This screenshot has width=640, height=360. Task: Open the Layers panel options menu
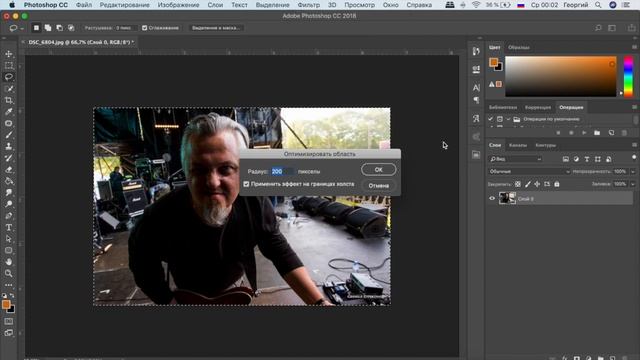click(x=634, y=145)
